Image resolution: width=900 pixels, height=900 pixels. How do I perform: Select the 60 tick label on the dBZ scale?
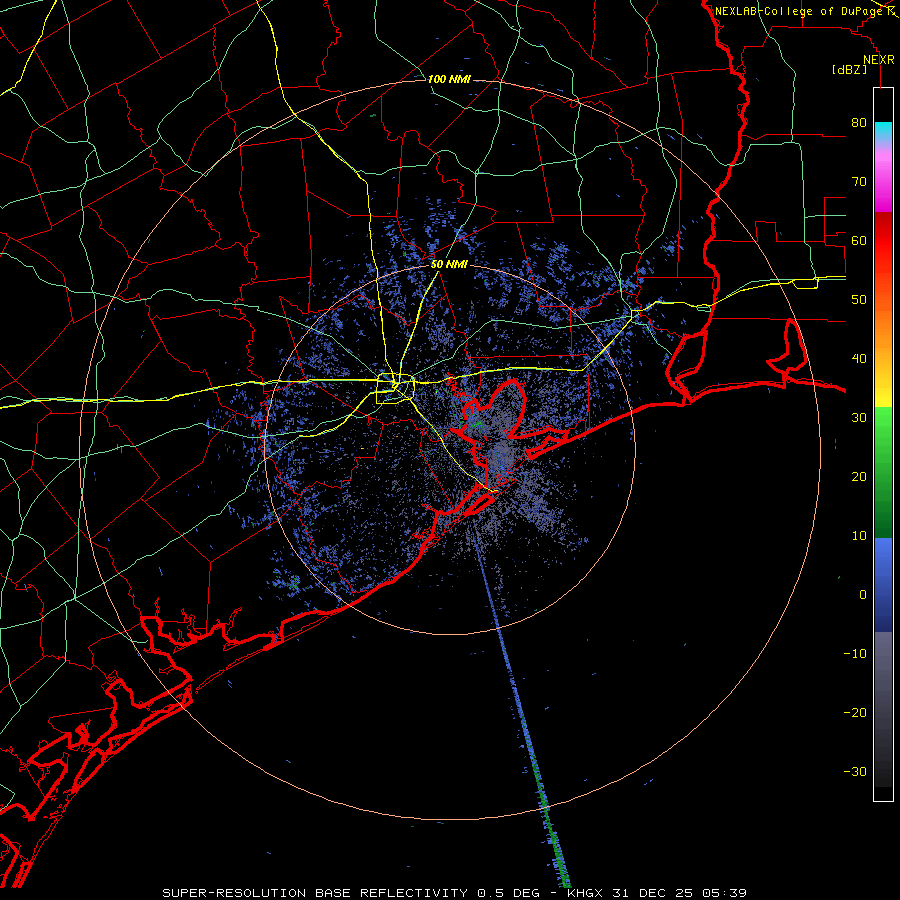(x=859, y=240)
